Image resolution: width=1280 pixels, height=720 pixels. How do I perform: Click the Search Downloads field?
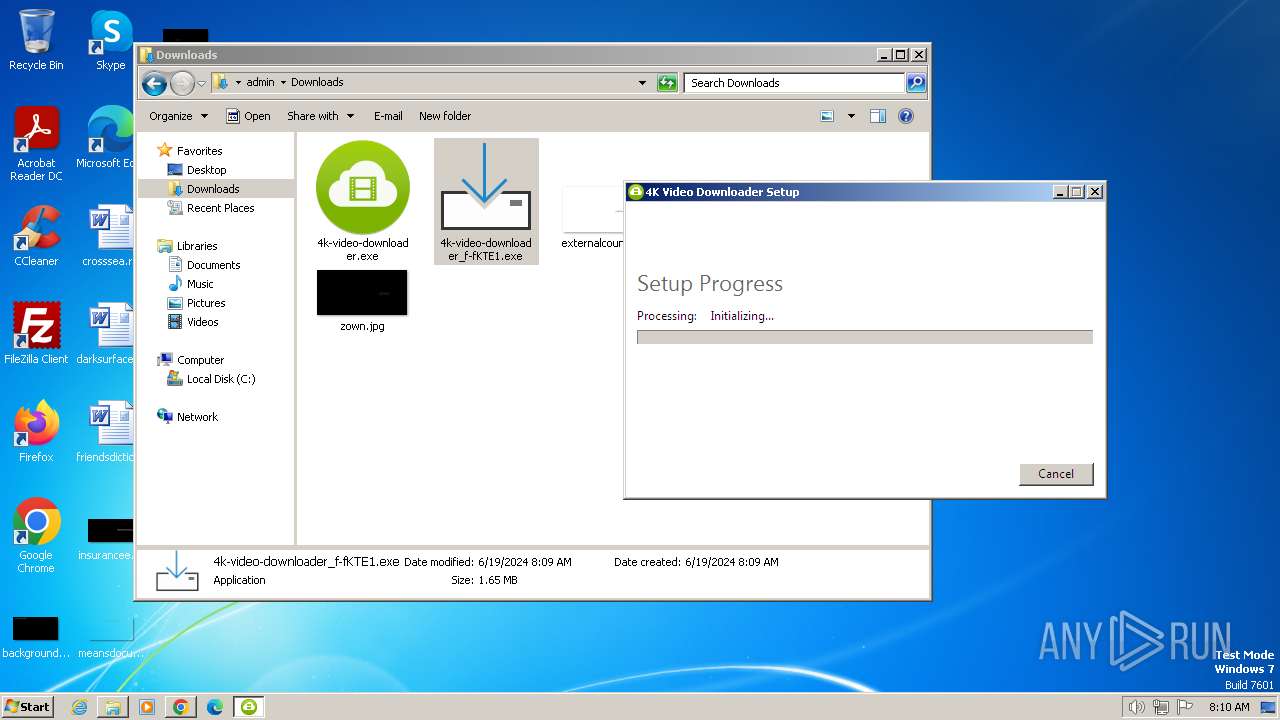[x=795, y=83]
